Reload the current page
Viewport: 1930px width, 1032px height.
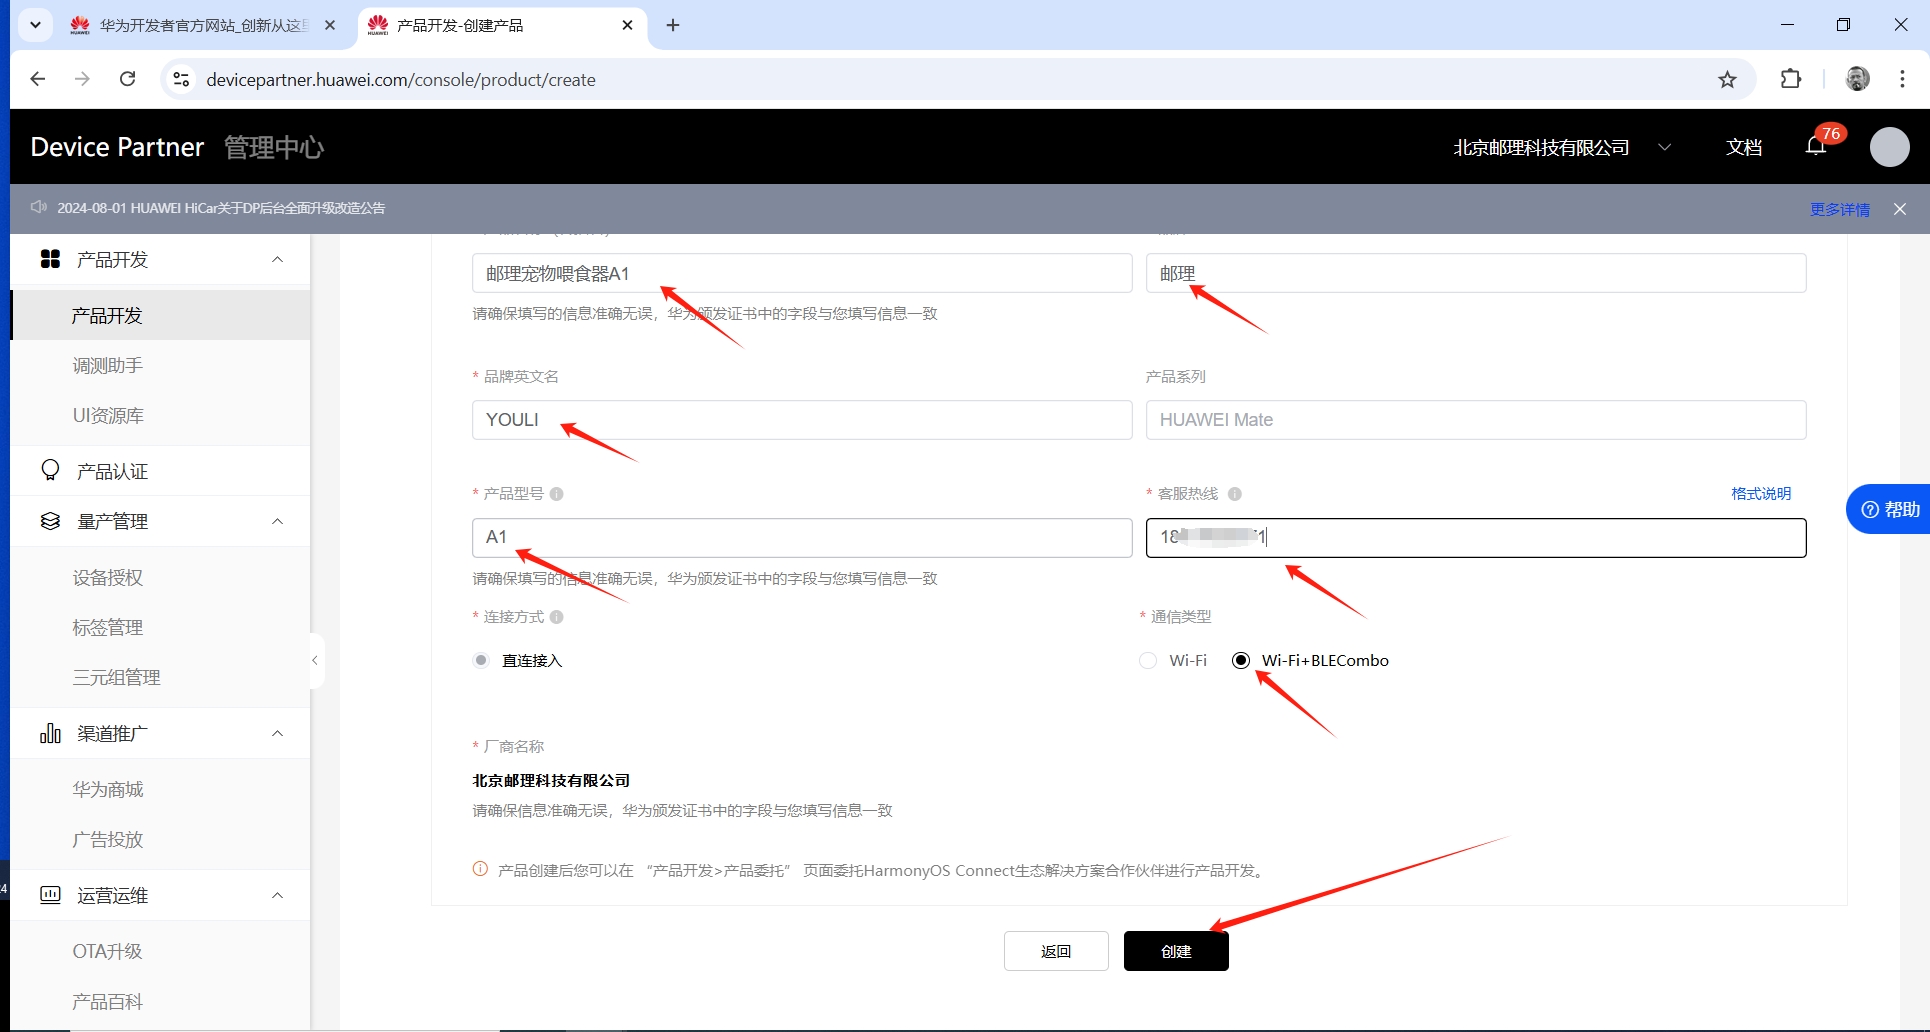coord(127,79)
